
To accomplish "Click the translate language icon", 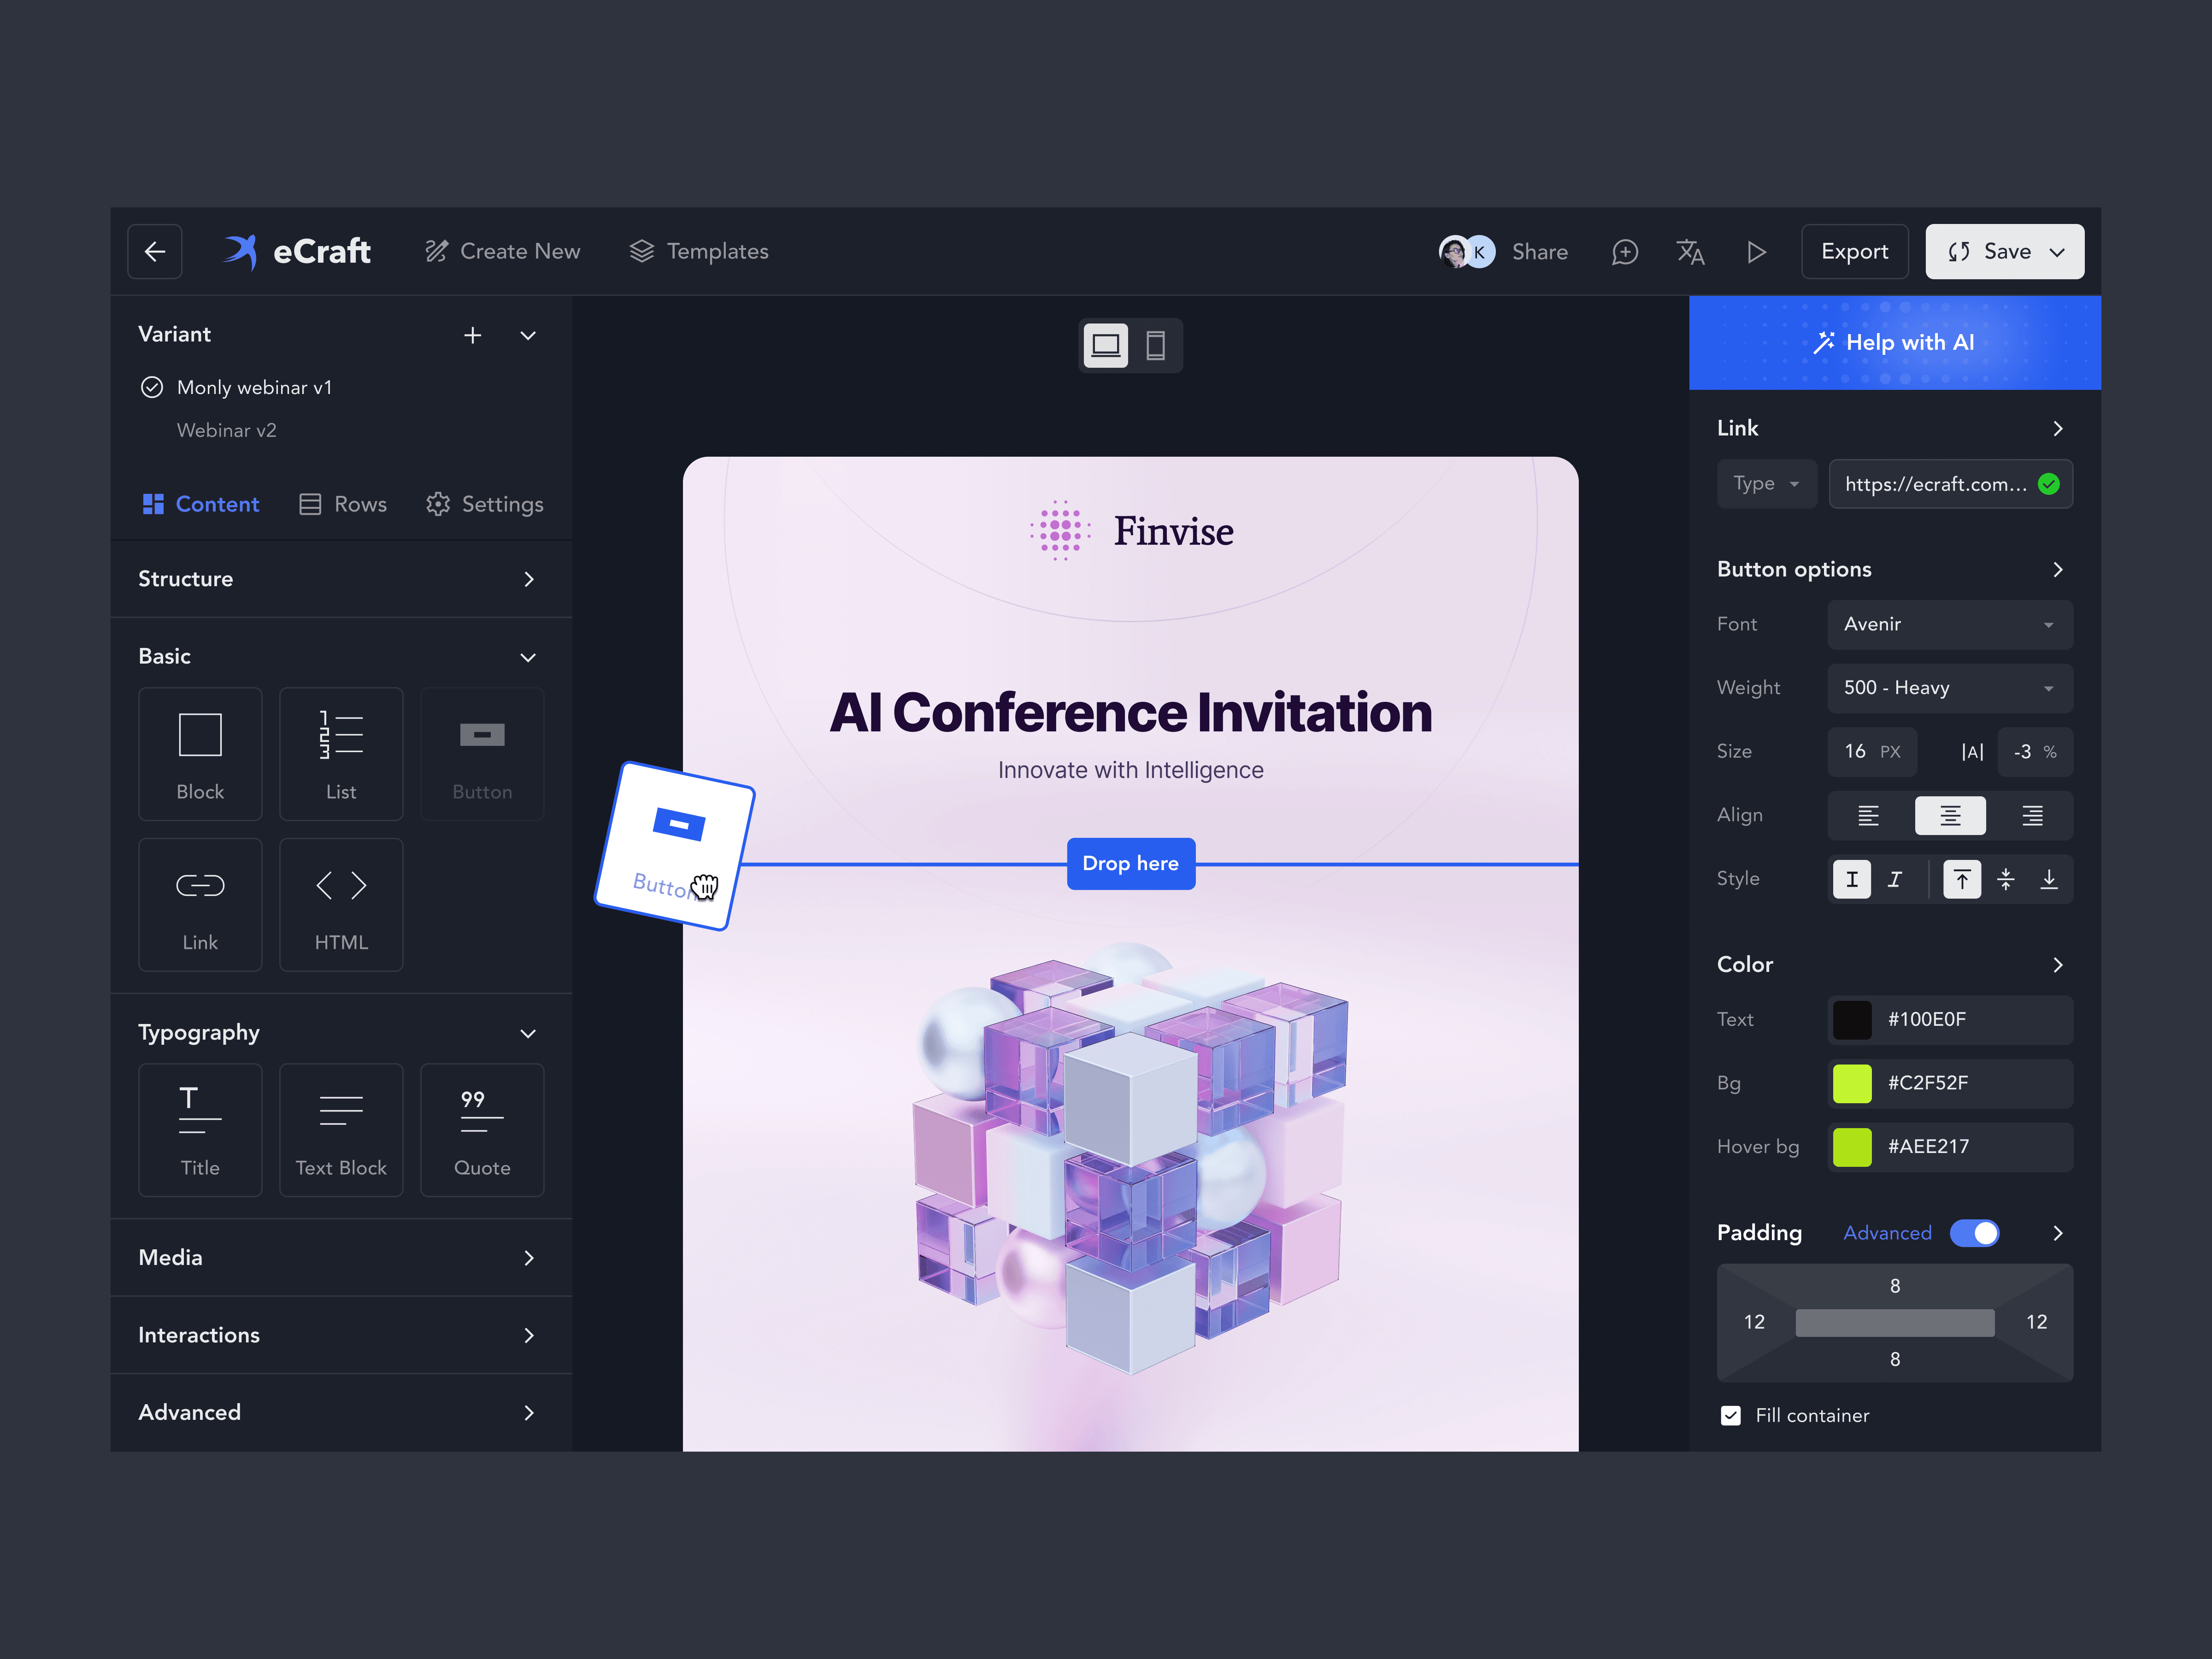I will pyautogui.click(x=1690, y=252).
